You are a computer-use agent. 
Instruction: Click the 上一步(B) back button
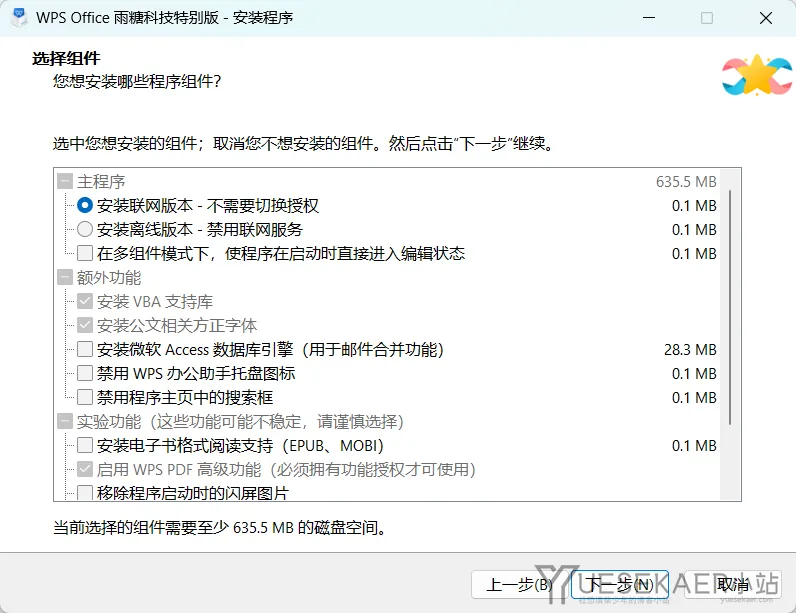pos(519,585)
